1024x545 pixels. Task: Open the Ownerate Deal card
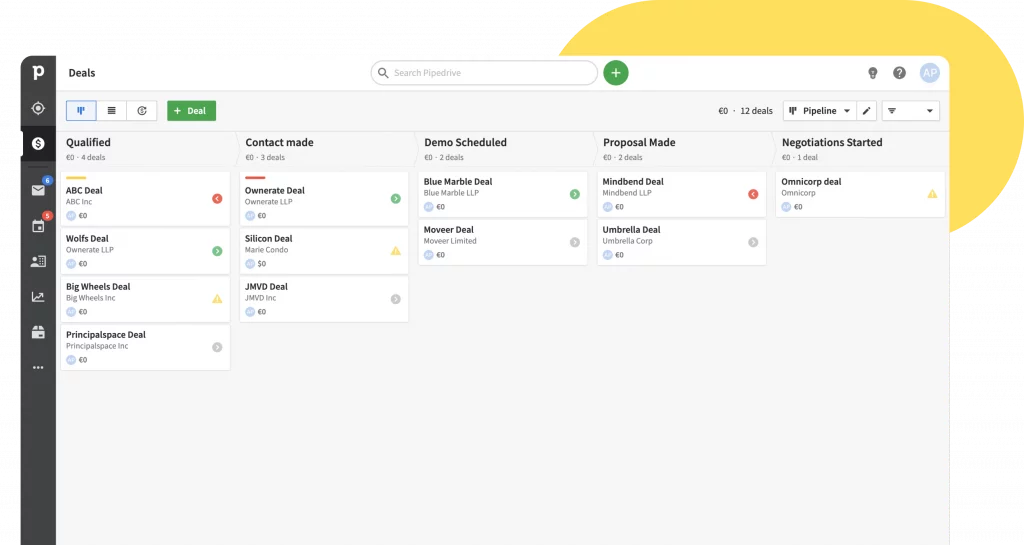(x=324, y=199)
